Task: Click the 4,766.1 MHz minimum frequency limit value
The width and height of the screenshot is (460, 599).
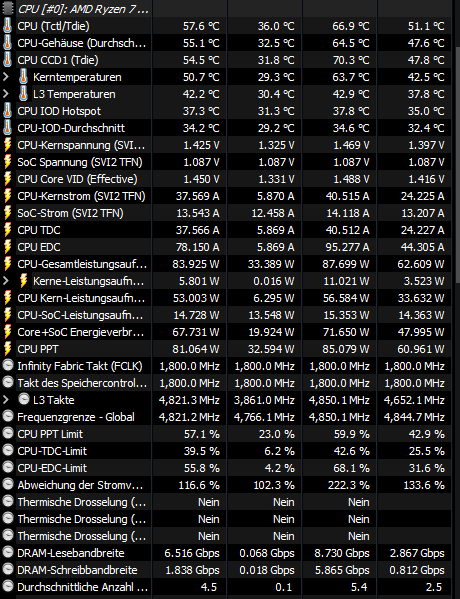Action: tap(264, 417)
